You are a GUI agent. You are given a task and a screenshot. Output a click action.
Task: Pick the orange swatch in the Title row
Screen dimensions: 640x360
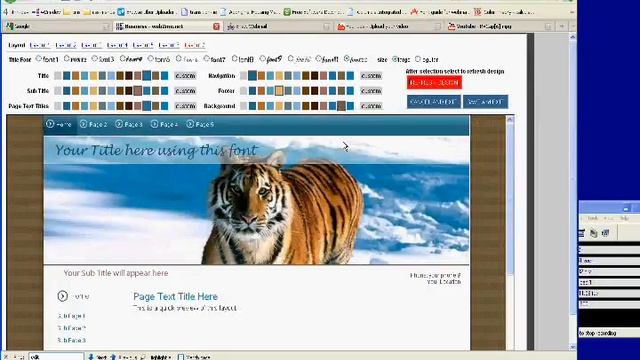point(76,76)
